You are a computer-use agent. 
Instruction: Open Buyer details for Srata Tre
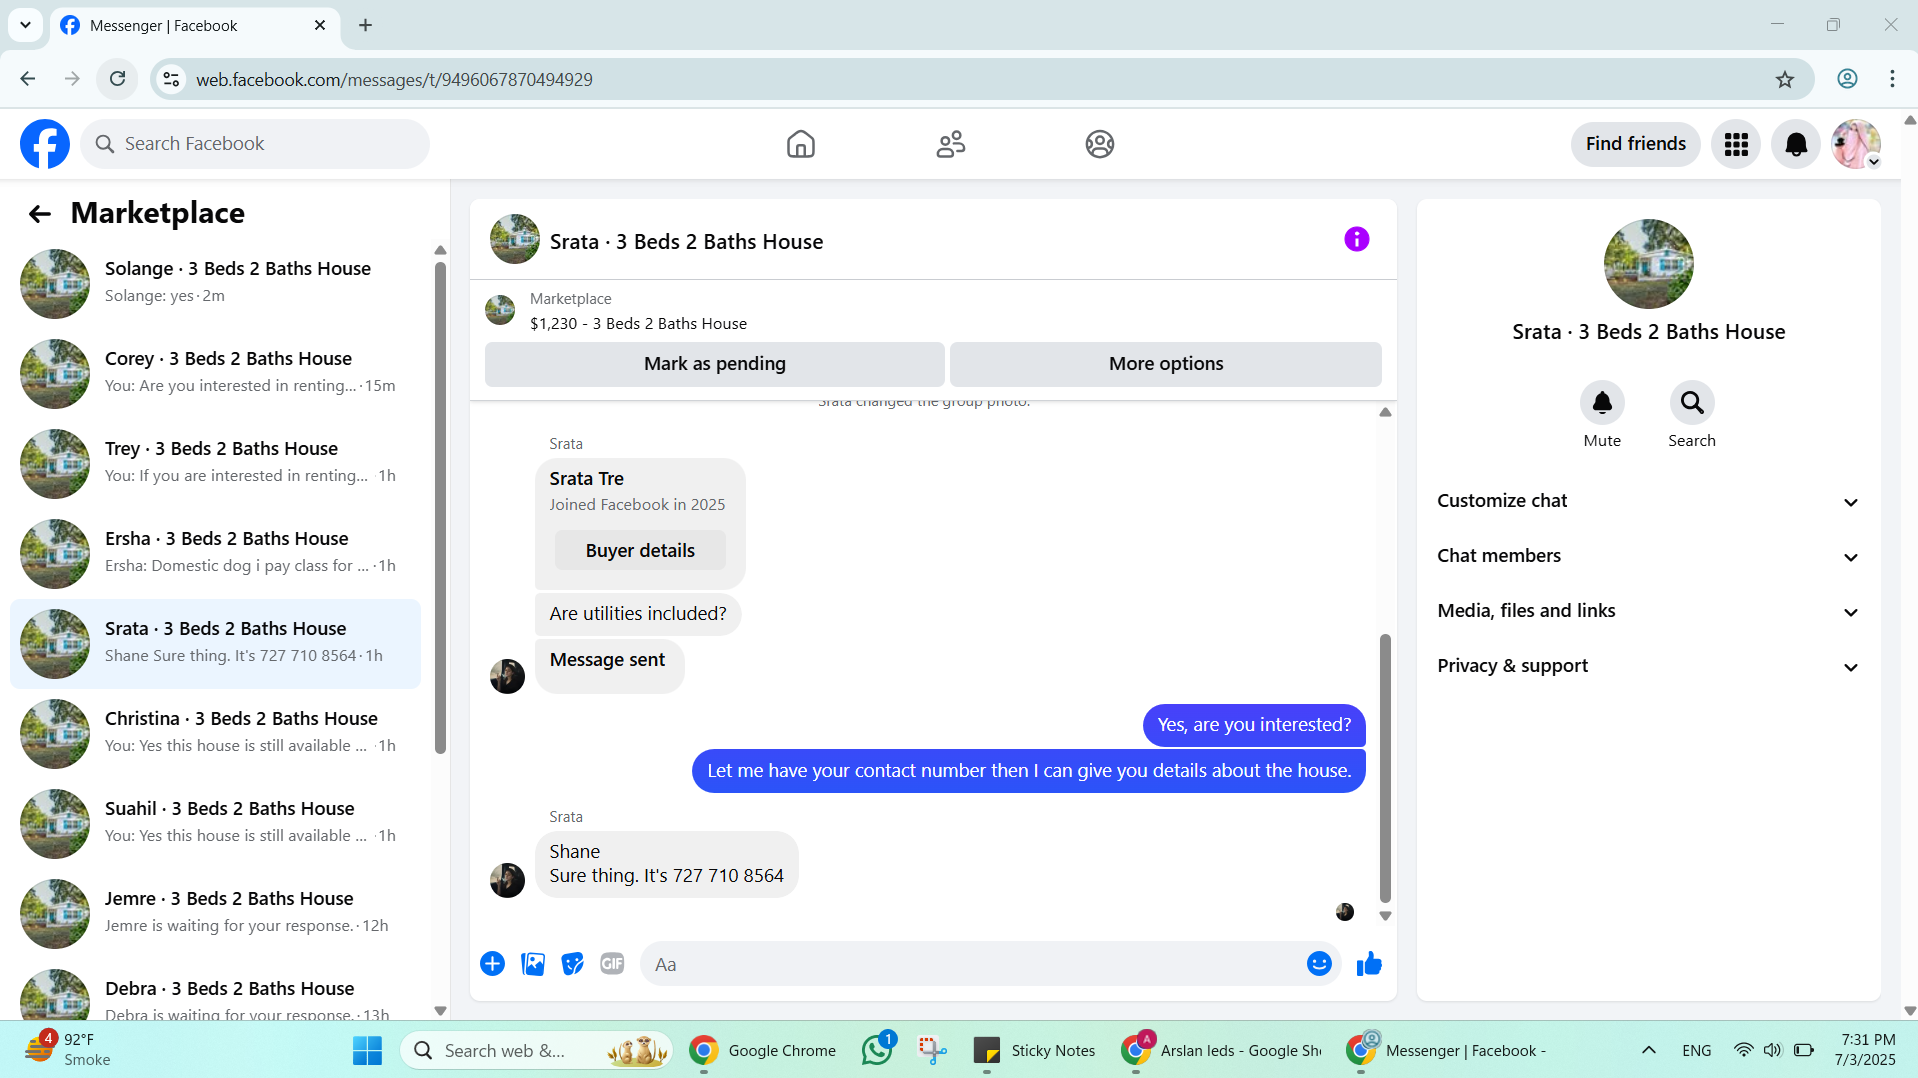coord(640,551)
